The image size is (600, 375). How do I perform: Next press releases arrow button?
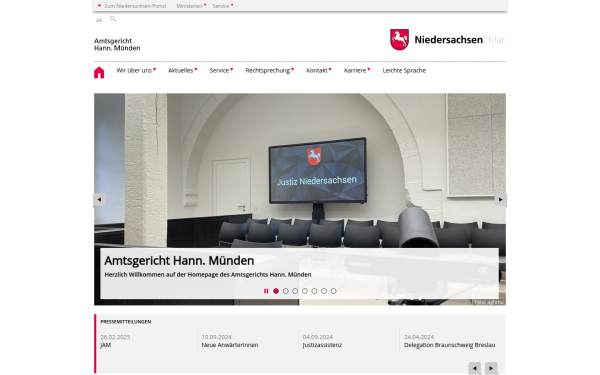click(491, 368)
